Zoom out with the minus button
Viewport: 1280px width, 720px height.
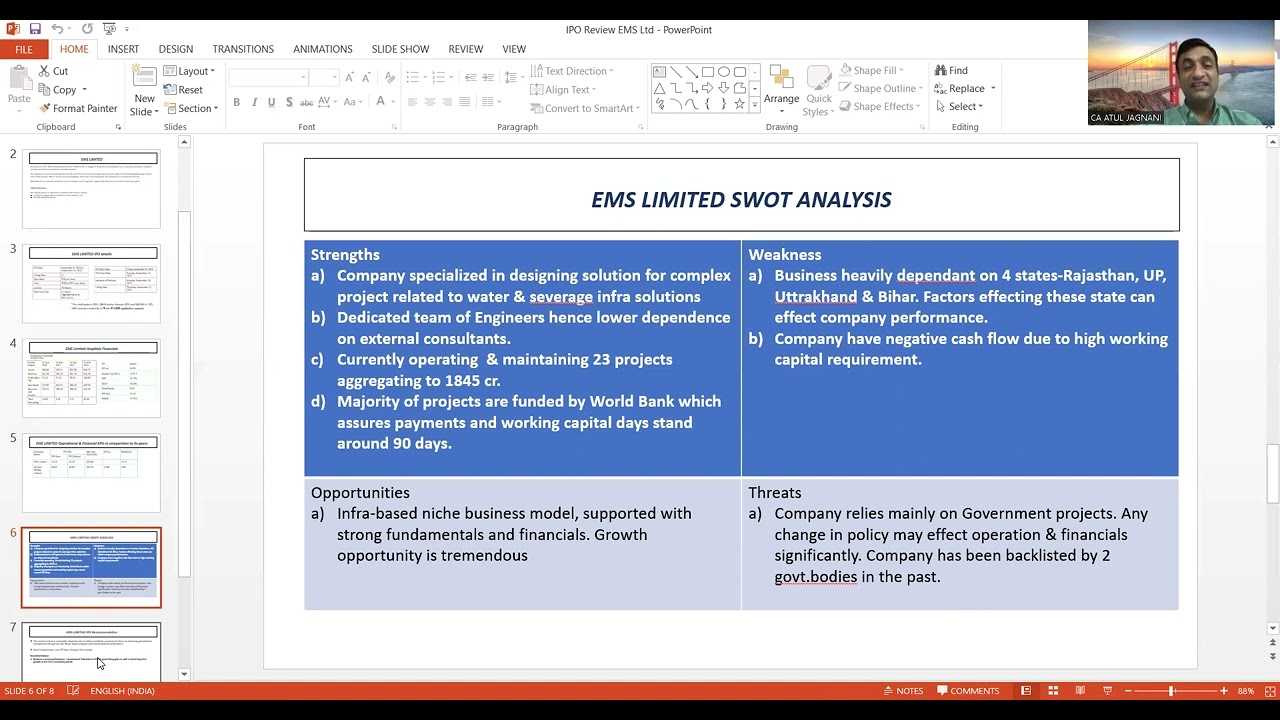(1128, 691)
